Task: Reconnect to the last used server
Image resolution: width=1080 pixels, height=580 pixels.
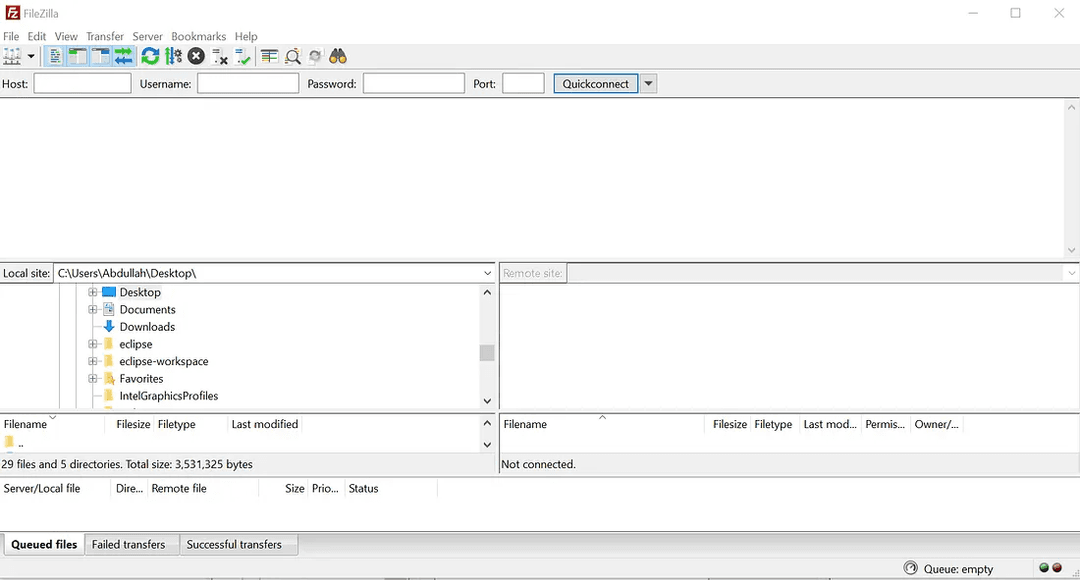Action: (242, 56)
